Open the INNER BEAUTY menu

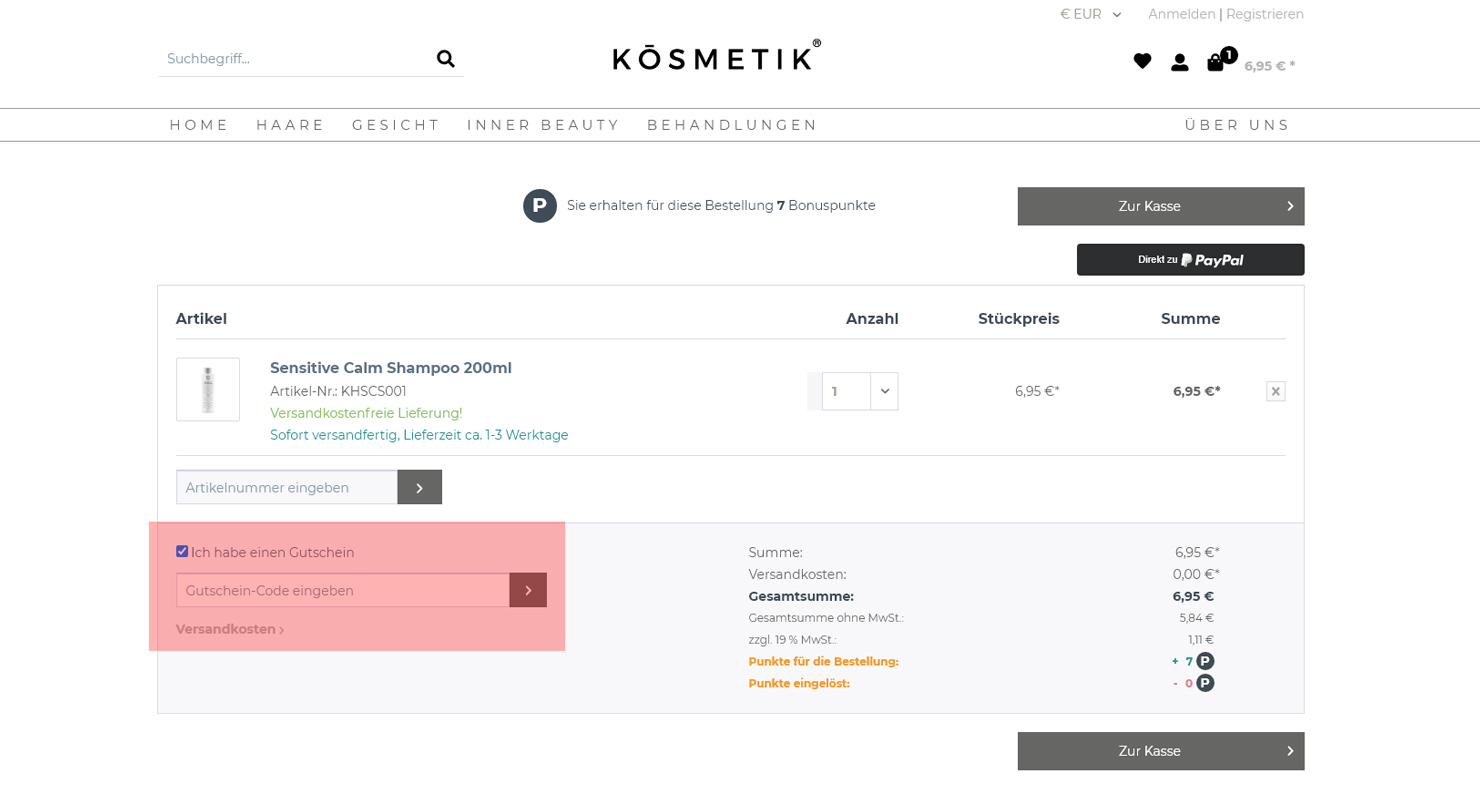tap(543, 125)
